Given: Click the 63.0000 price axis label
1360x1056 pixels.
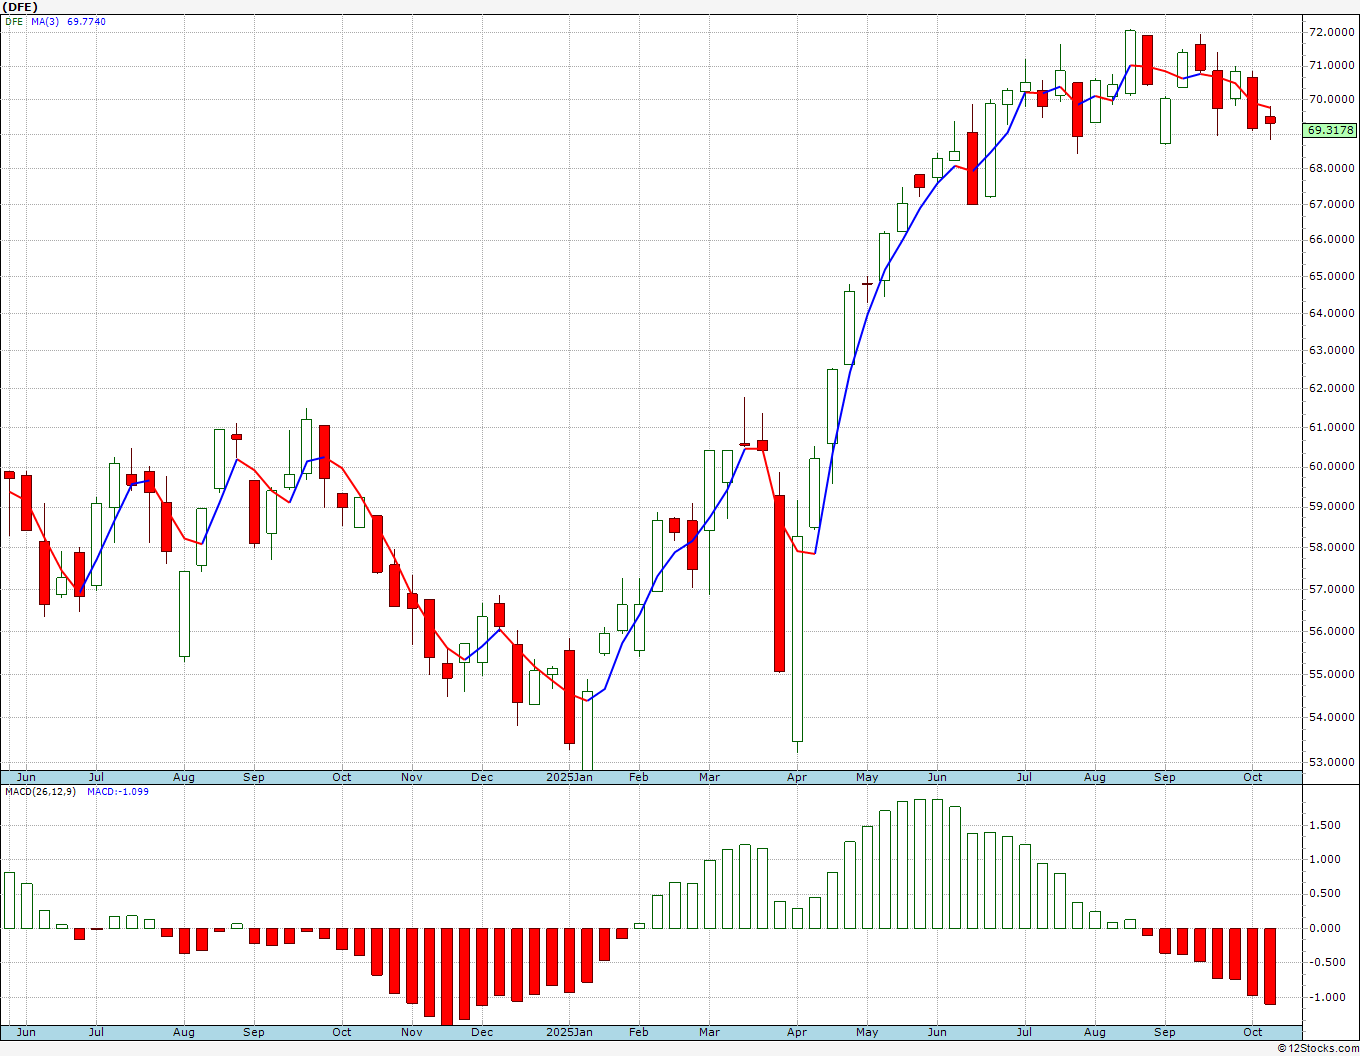Looking at the screenshot, I should pos(1332,350).
